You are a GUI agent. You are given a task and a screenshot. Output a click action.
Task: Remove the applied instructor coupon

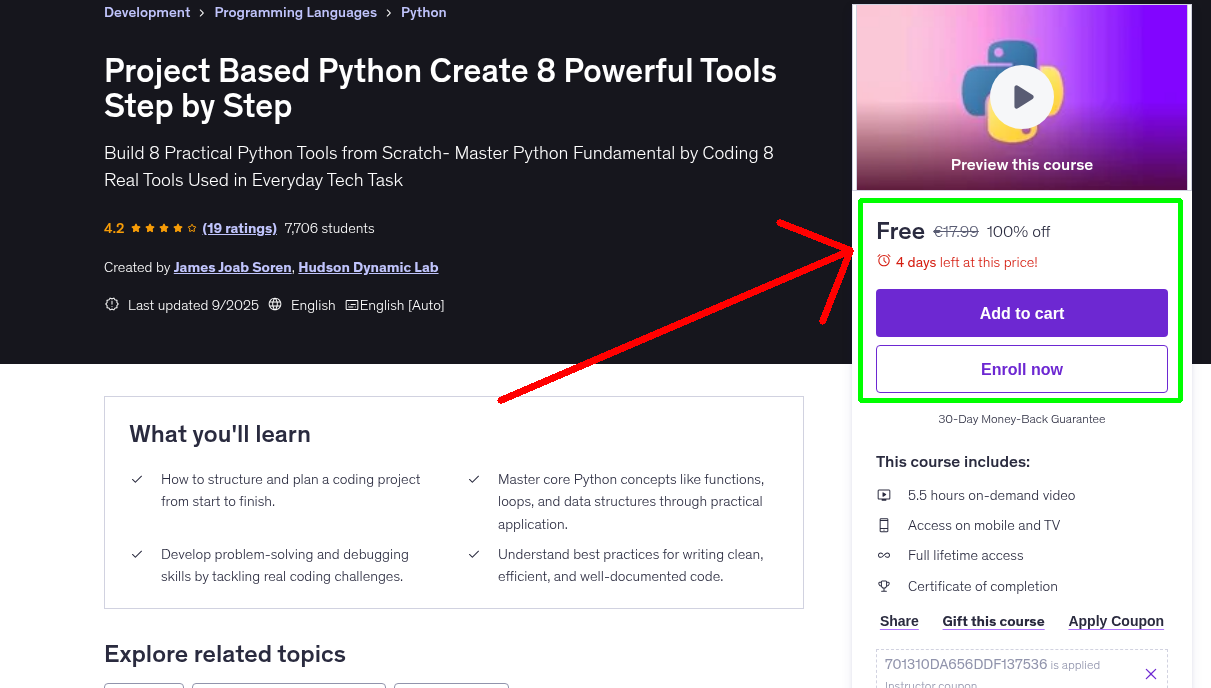tap(1150, 673)
